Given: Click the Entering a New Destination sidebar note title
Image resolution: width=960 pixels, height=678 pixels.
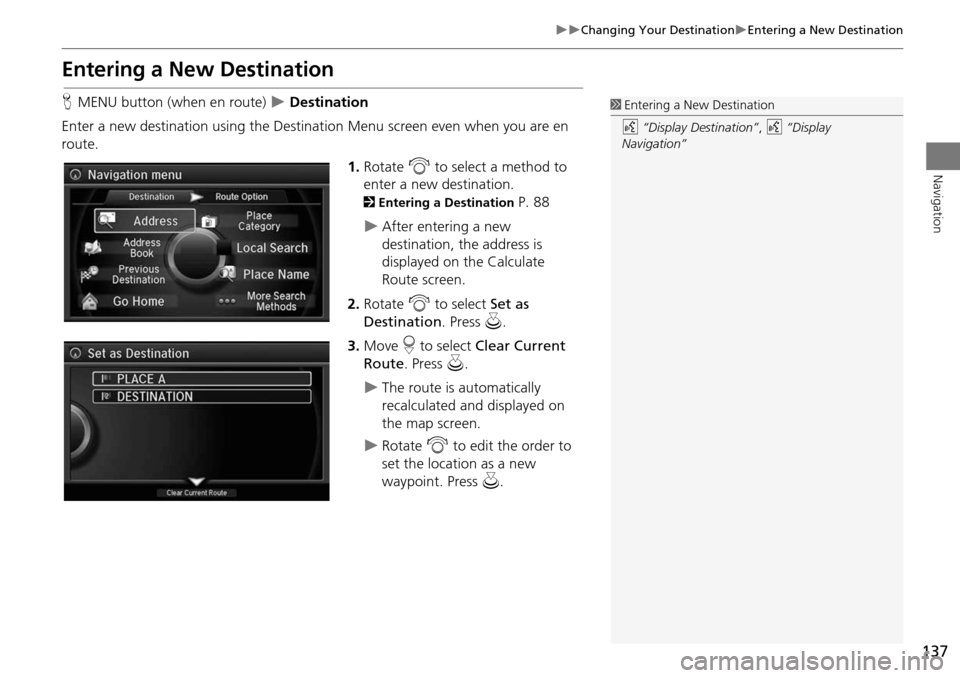Looking at the screenshot, I should 699,105.
